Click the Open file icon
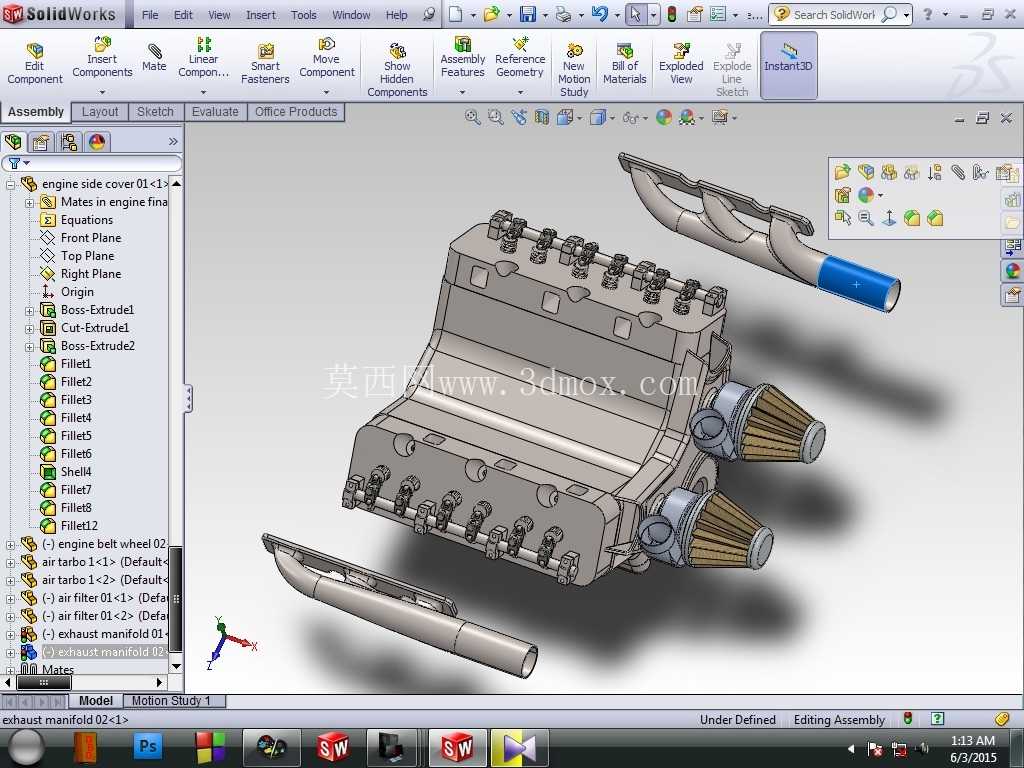 492,14
